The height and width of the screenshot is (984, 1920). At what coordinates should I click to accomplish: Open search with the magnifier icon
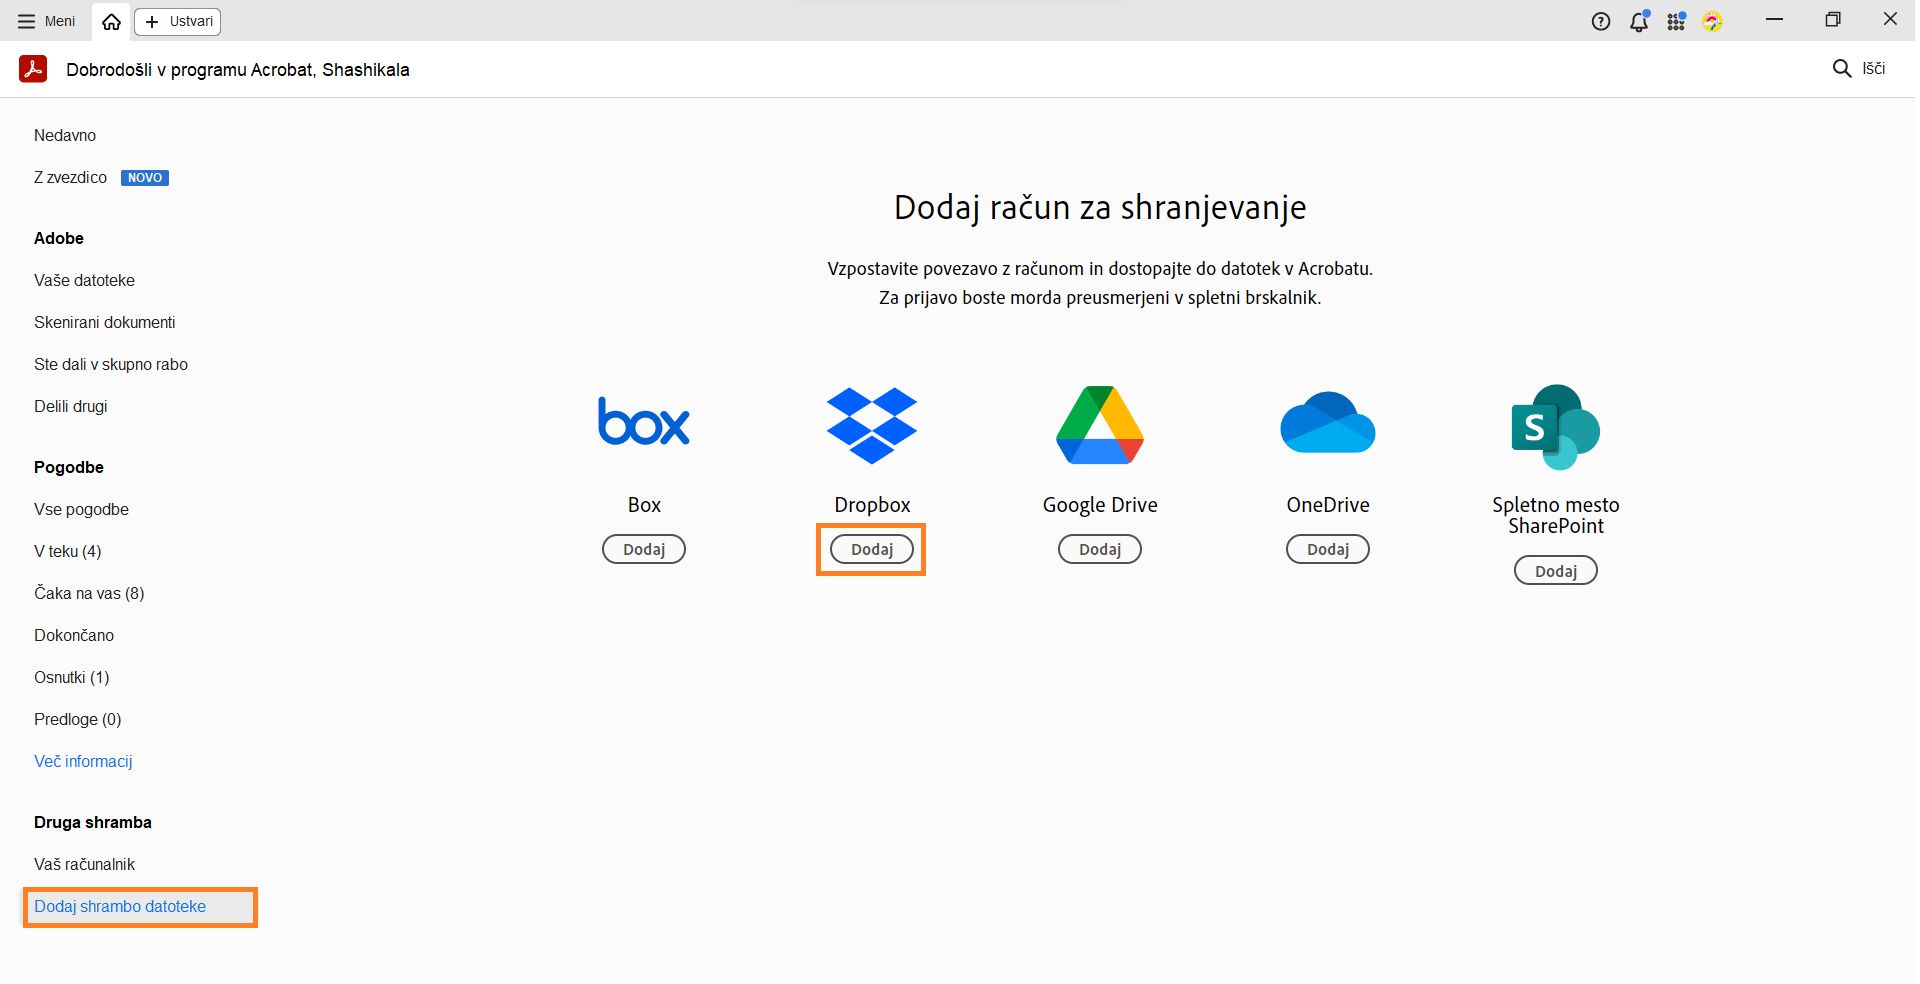[1842, 68]
